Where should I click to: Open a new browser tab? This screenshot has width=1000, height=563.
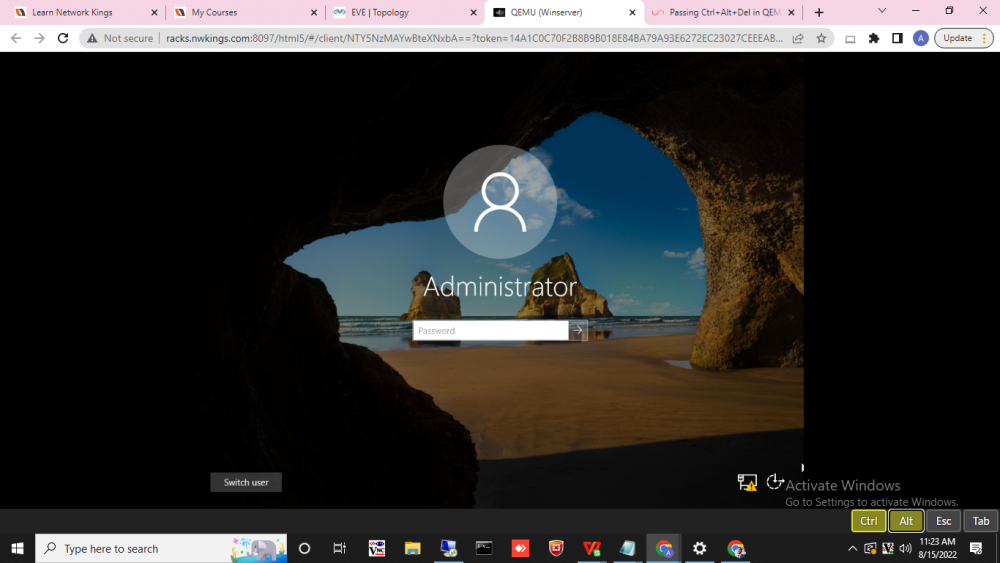point(819,12)
